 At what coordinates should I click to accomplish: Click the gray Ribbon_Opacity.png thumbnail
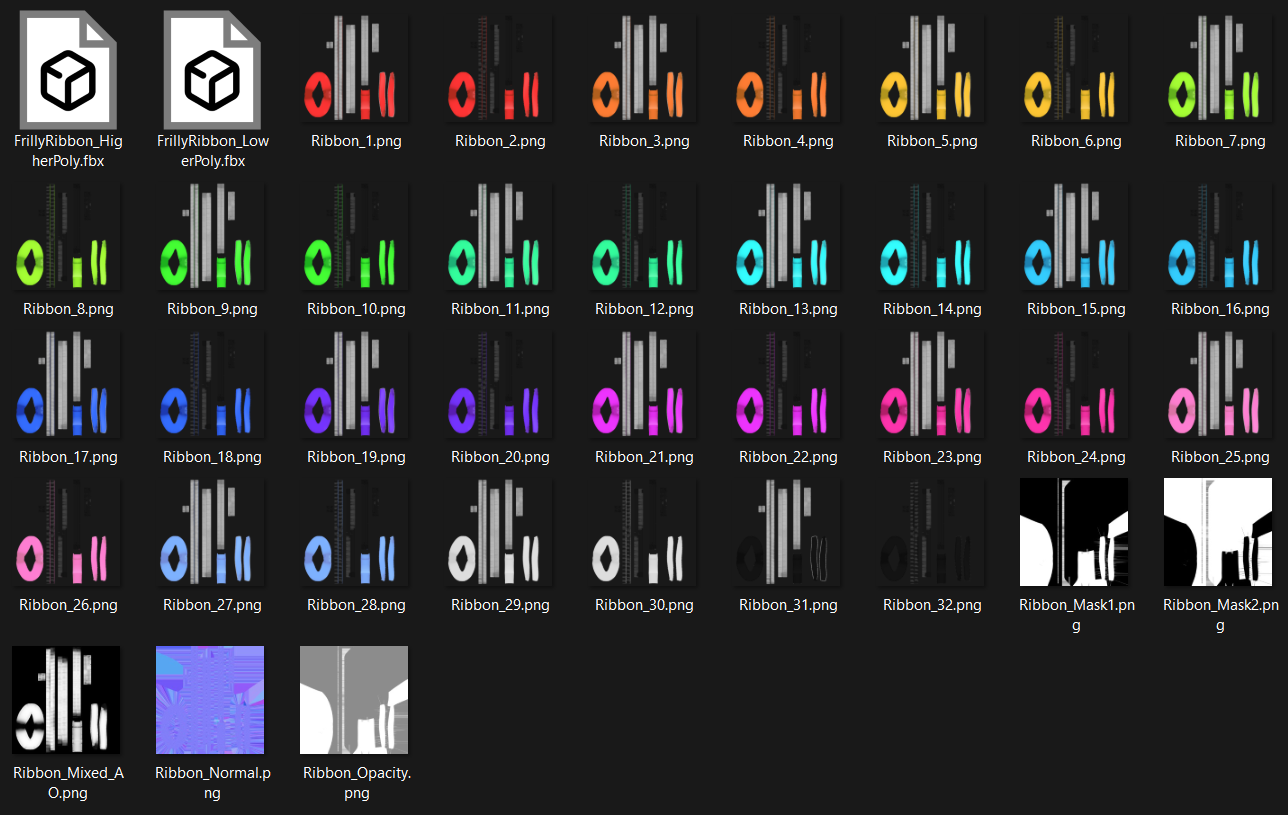[x=354, y=700]
